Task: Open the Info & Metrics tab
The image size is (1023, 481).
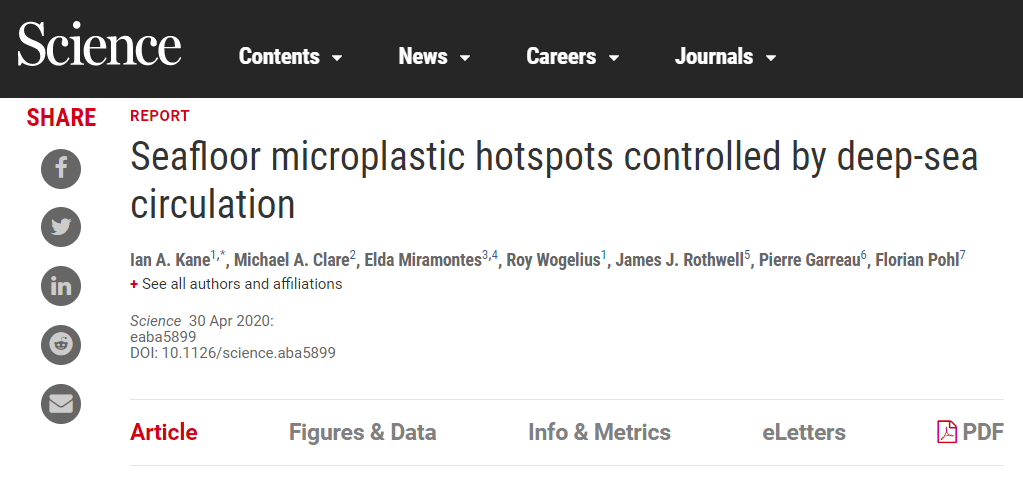Action: click(x=599, y=432)
